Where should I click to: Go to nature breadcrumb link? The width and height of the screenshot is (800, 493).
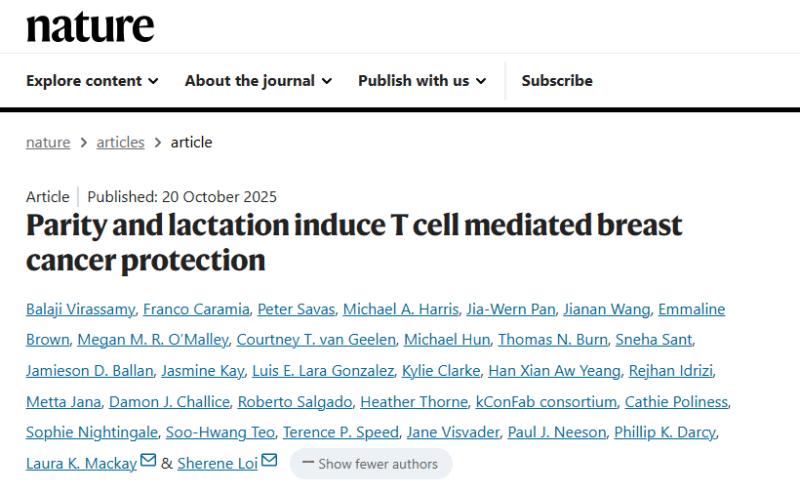click(48, 142)
